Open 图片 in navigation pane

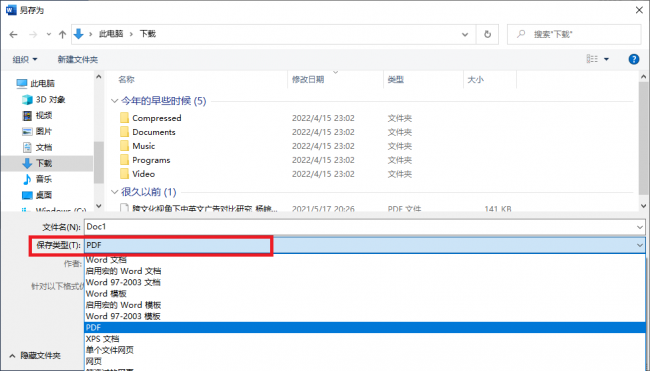(37, 131)
